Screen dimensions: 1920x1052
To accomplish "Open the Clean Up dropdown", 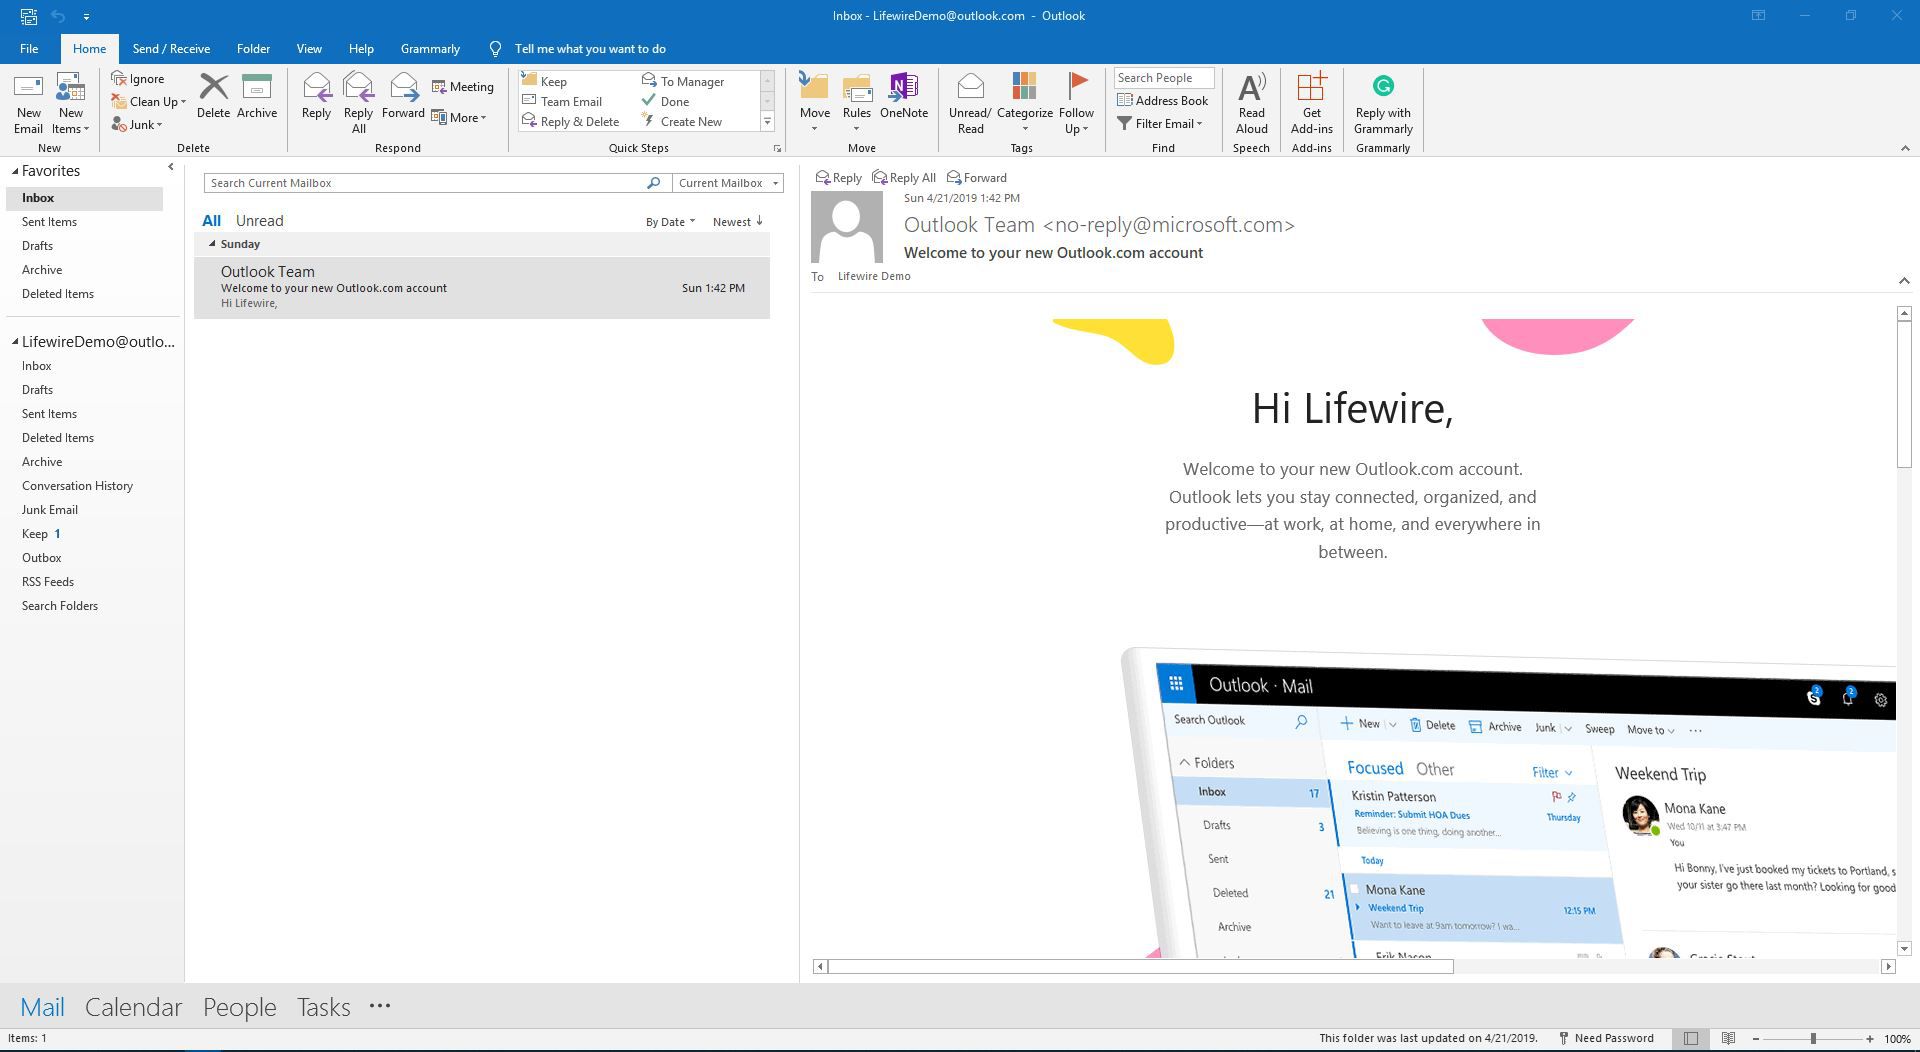I will click(x=149, y=101).
